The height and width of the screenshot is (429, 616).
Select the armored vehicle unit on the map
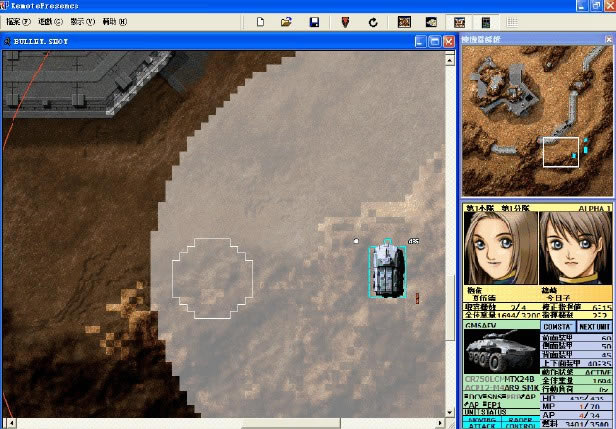coord(386,270)
